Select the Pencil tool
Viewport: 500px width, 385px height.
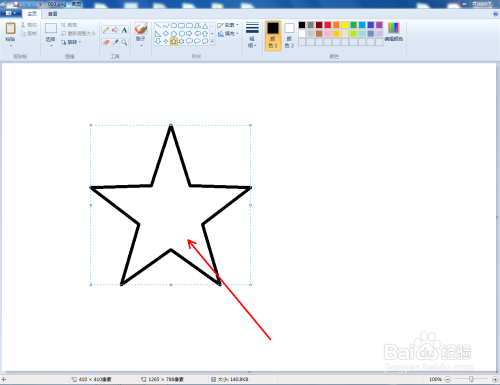click(x=106, y=30)
